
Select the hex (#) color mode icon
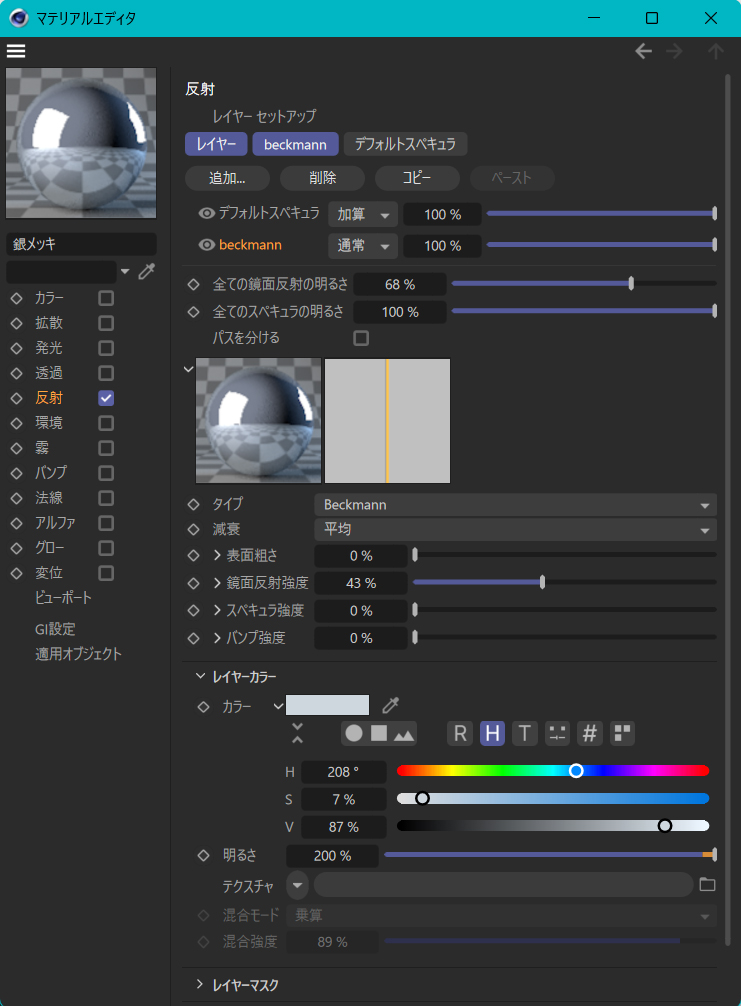(x=590, y=733)
